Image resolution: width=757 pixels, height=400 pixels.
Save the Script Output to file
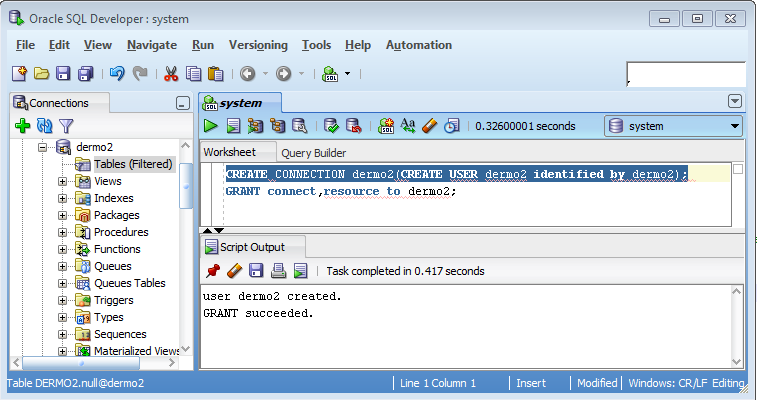click(256, 271)
